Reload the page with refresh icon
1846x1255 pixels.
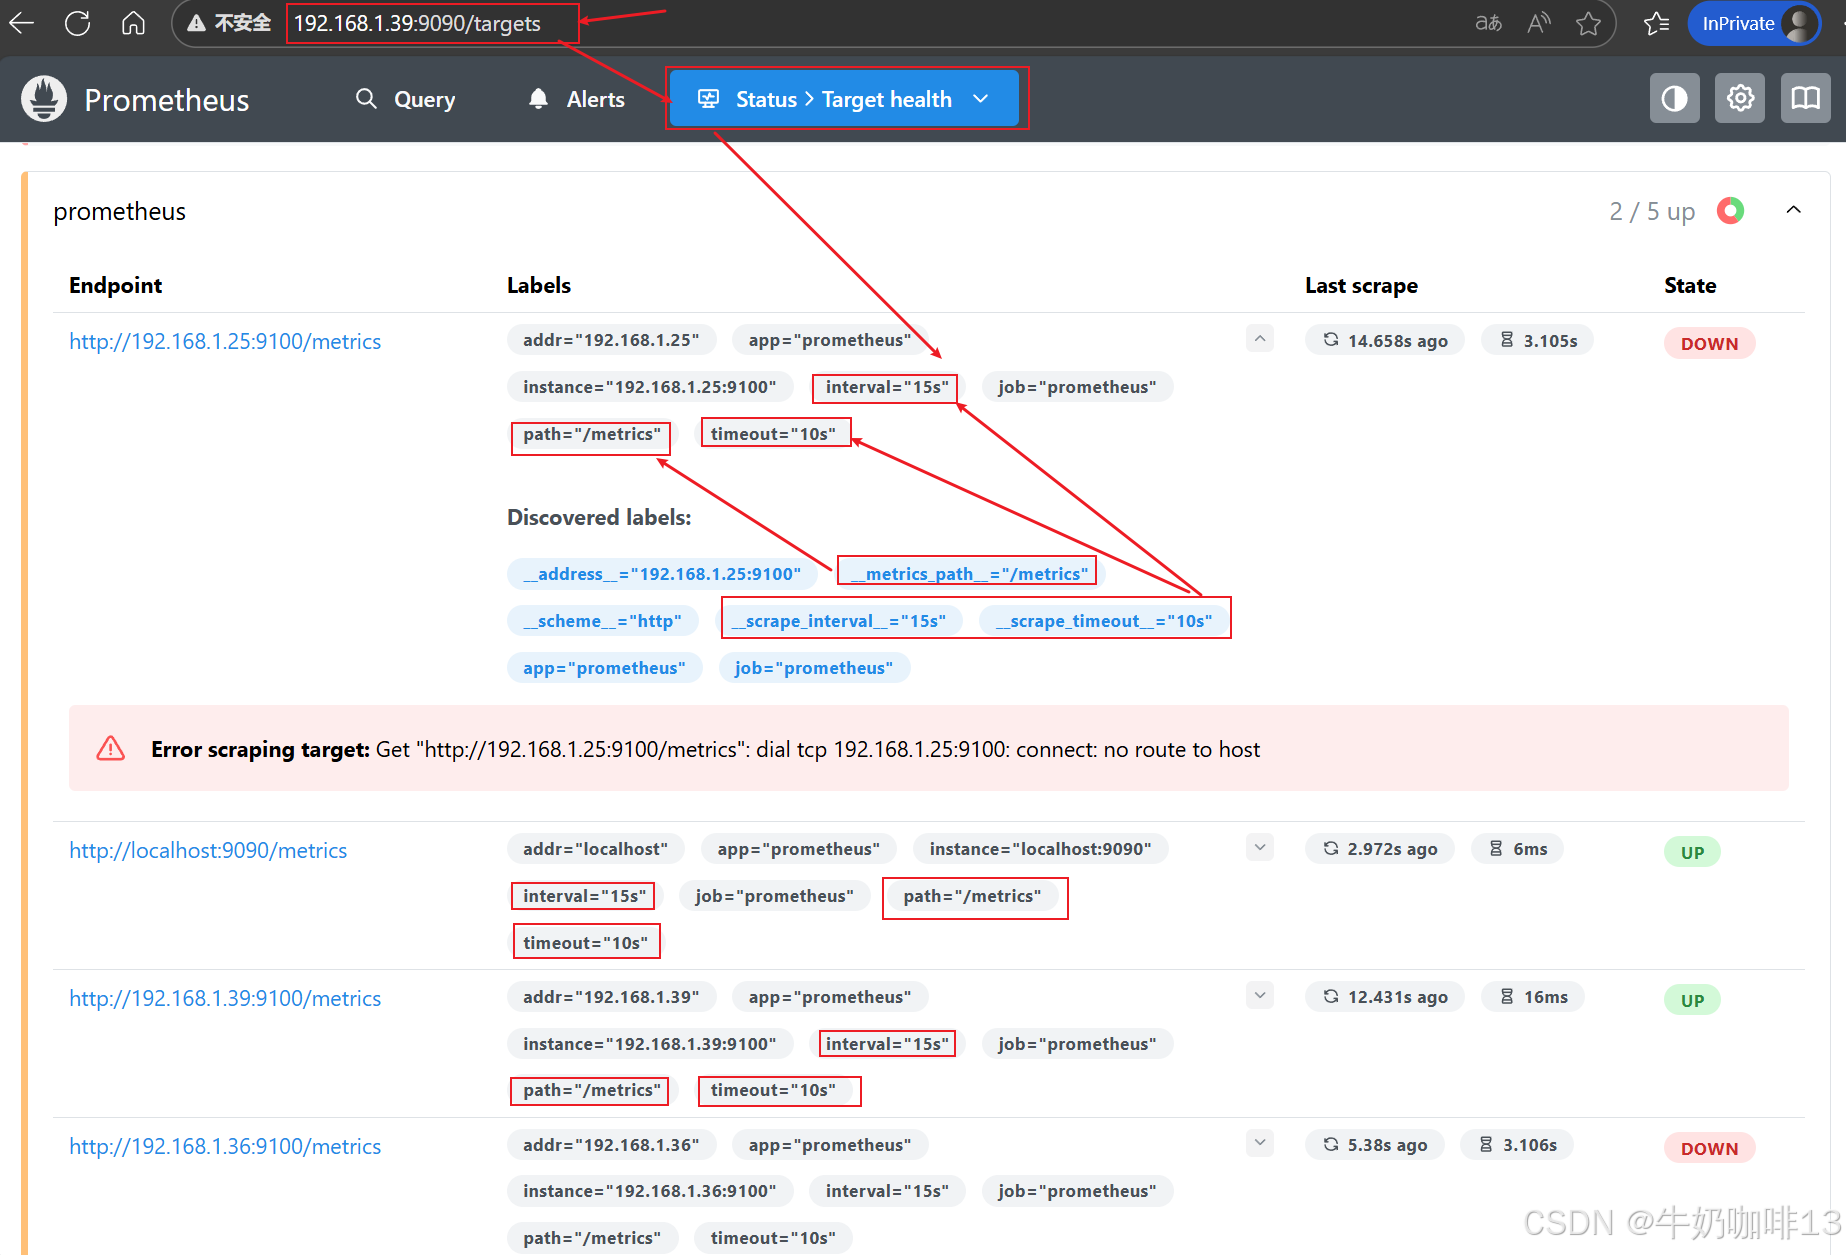coord(77,23)
